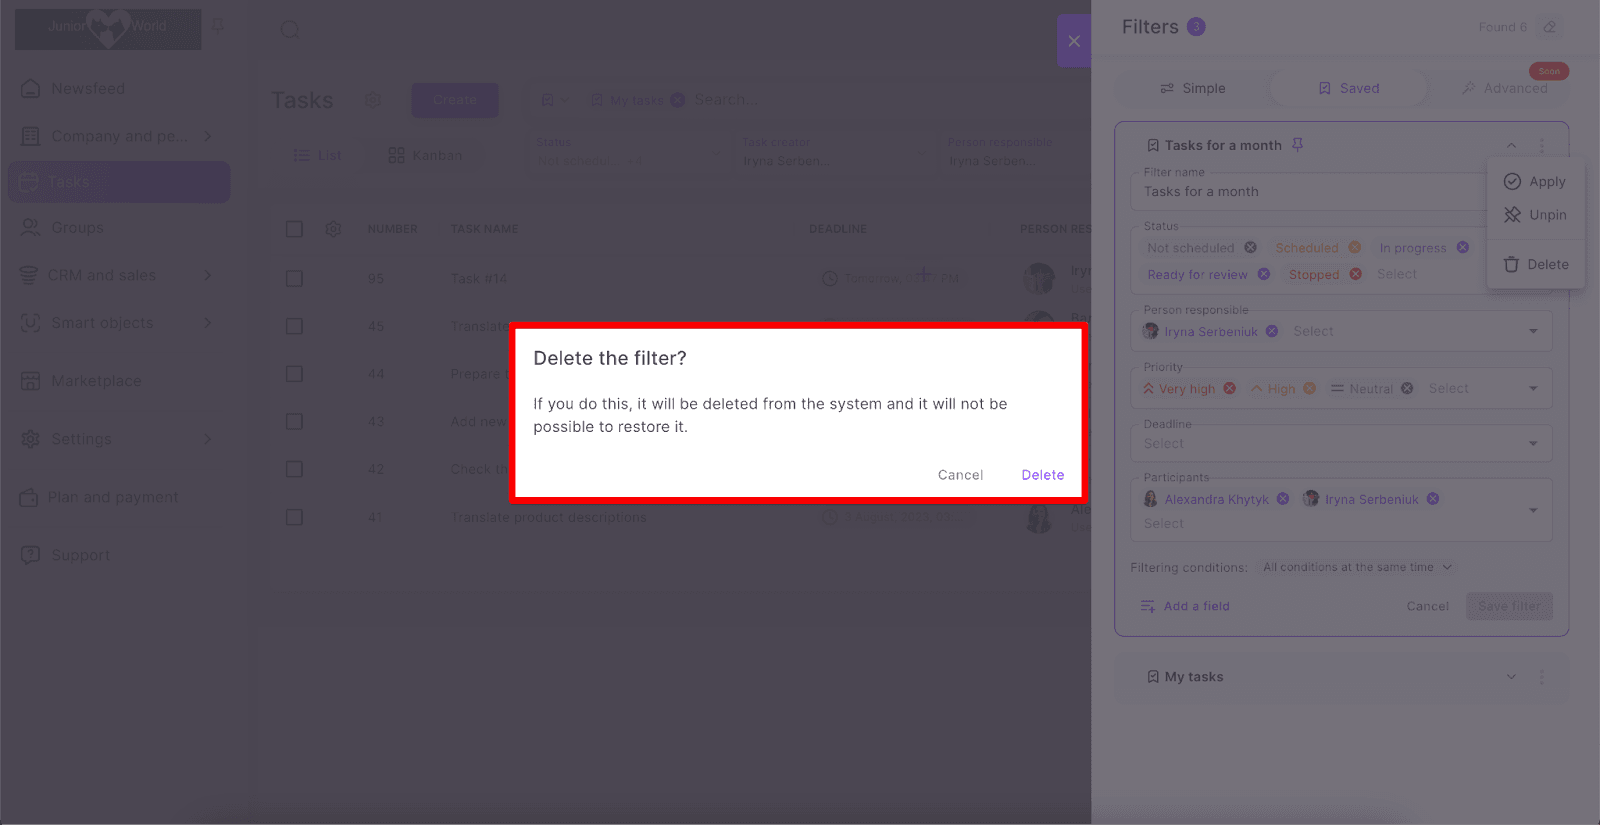Remove the Stopped status chip

click(x=1356, y=274)
